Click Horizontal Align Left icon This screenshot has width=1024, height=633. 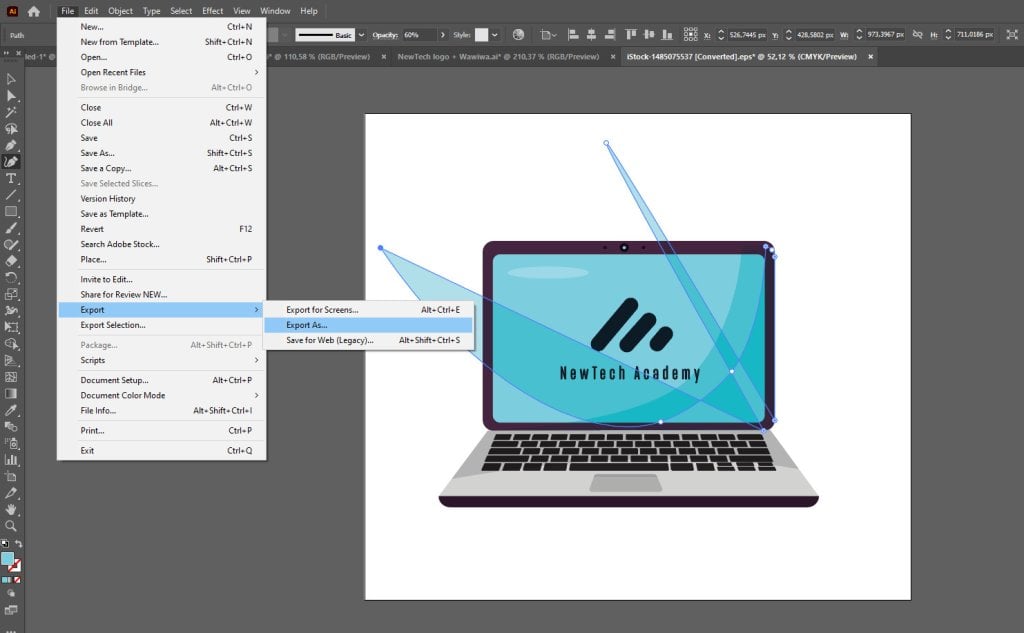(573, 35)
